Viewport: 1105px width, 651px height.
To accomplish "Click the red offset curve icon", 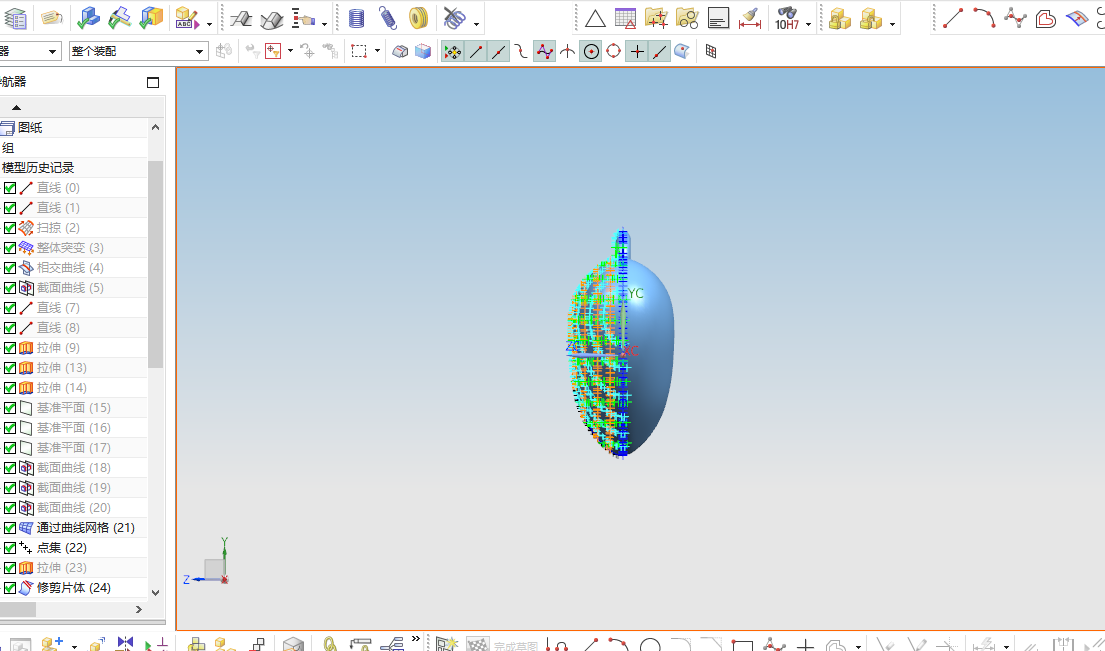I will pyautogui.click(x=1046, y=18).
